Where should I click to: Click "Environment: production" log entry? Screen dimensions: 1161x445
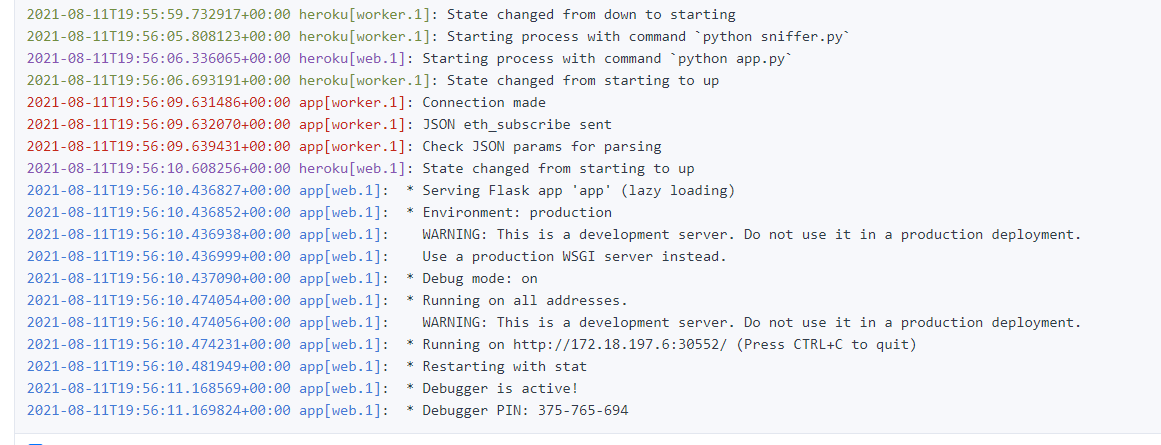pos(517,213)
